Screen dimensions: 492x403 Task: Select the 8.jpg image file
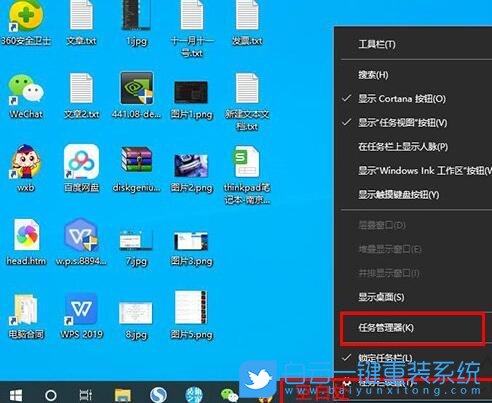[x=136, y=320]
